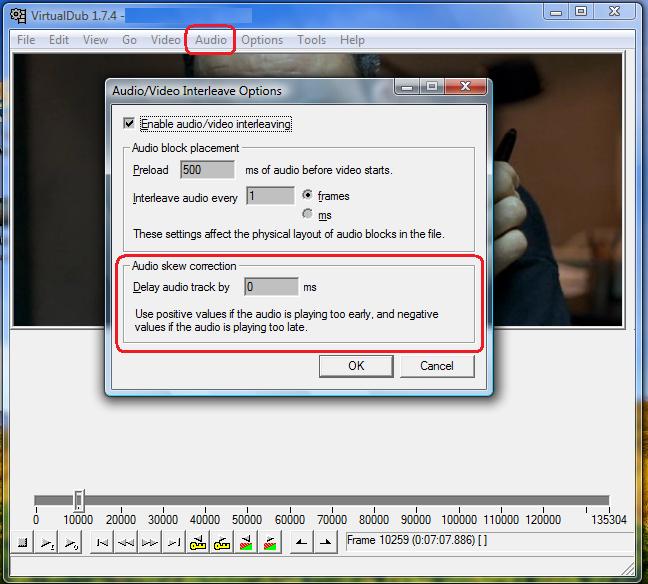Go to previous key frame
The image size is (648, 584).
pos(198,543)
